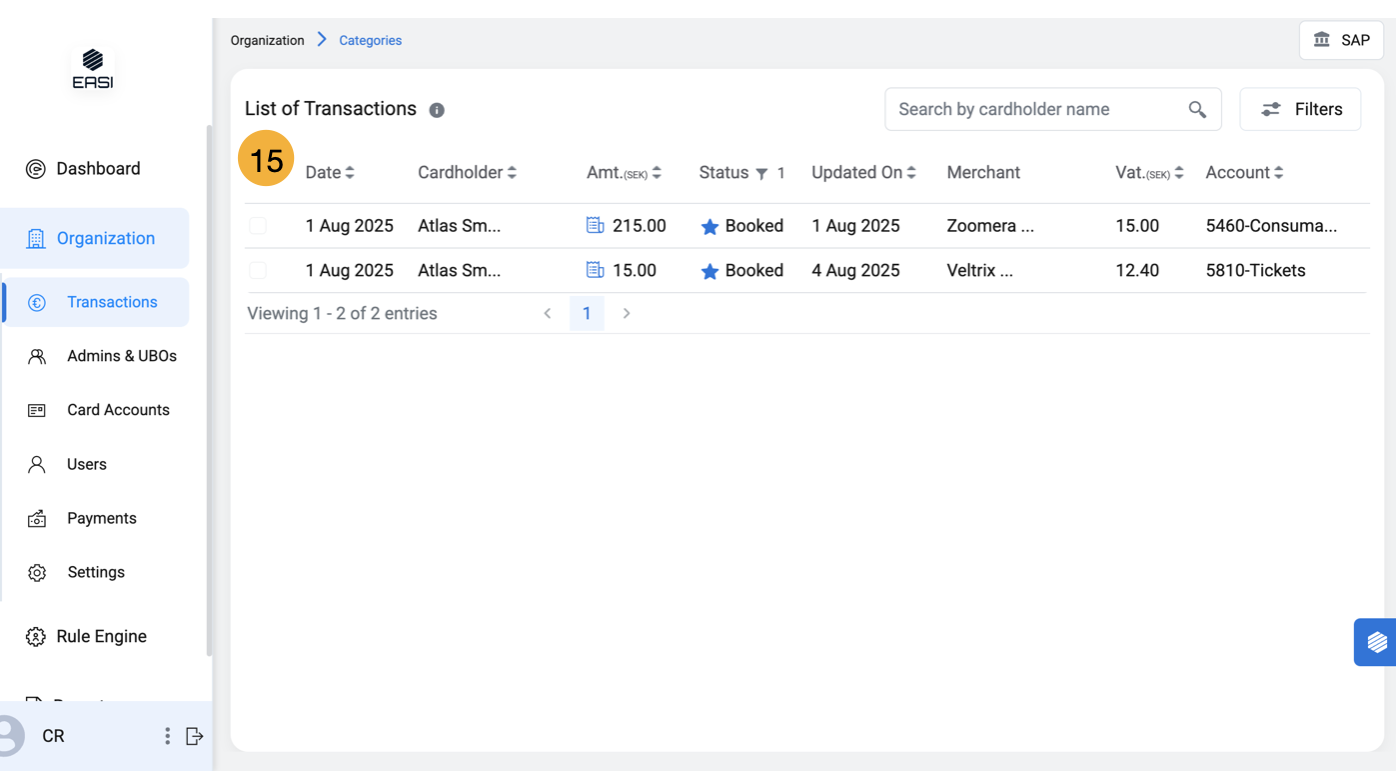This screenshot has height=772, width=1396.
Task: Click the blue floating widget icon
Action: pos(1376,642)
